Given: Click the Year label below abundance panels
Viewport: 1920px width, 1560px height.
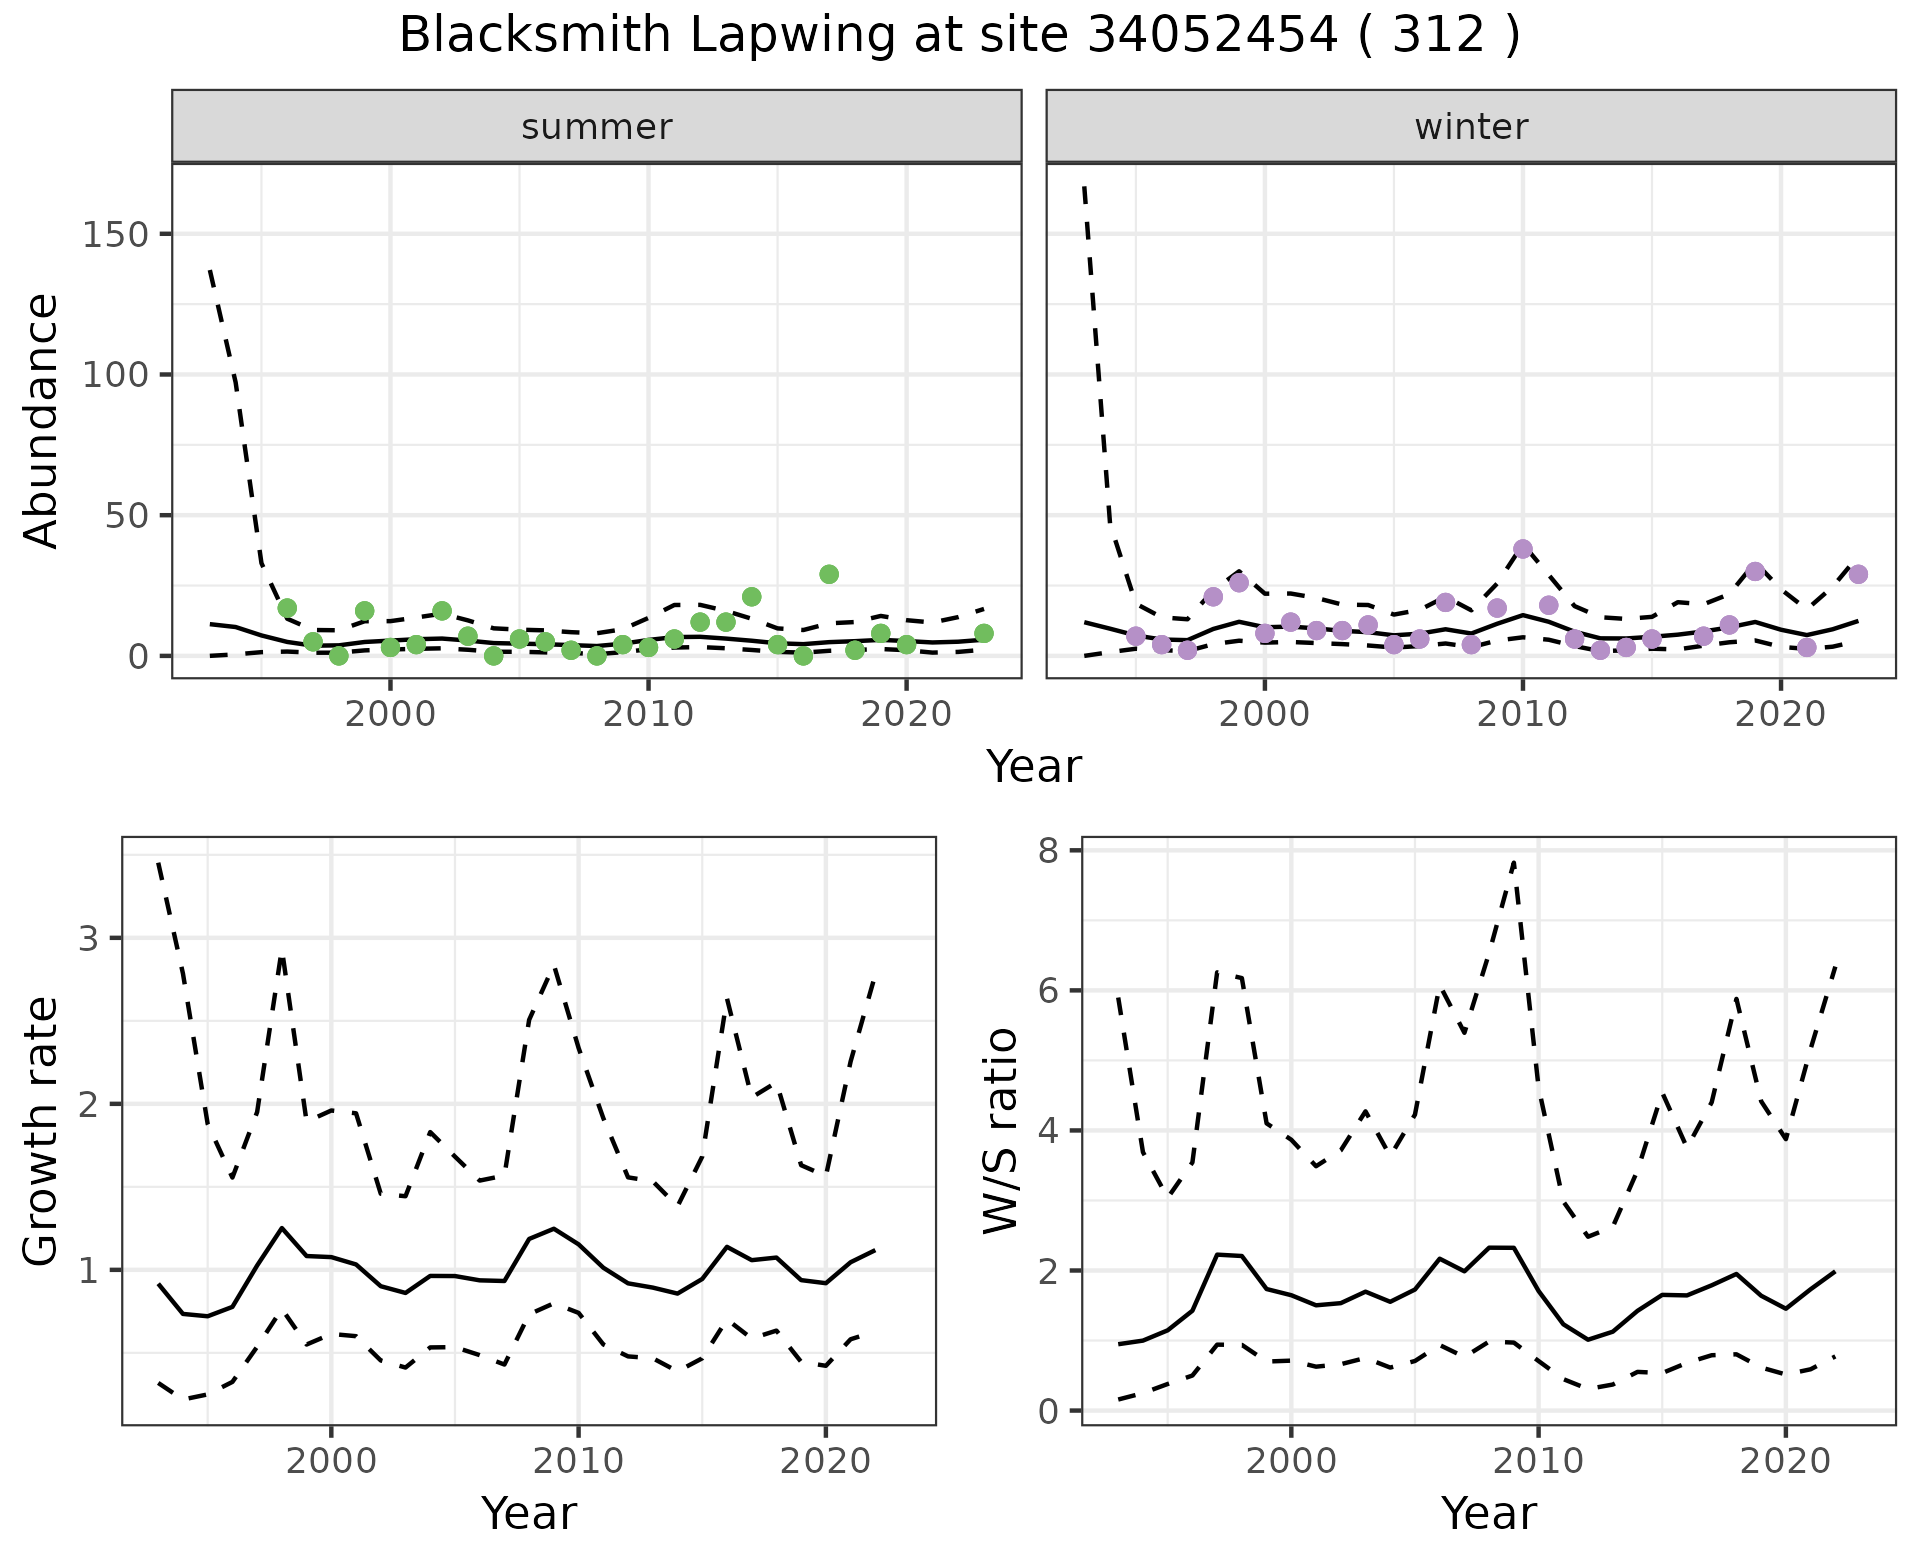Looking at the screenshot, I should point(1033,767).
